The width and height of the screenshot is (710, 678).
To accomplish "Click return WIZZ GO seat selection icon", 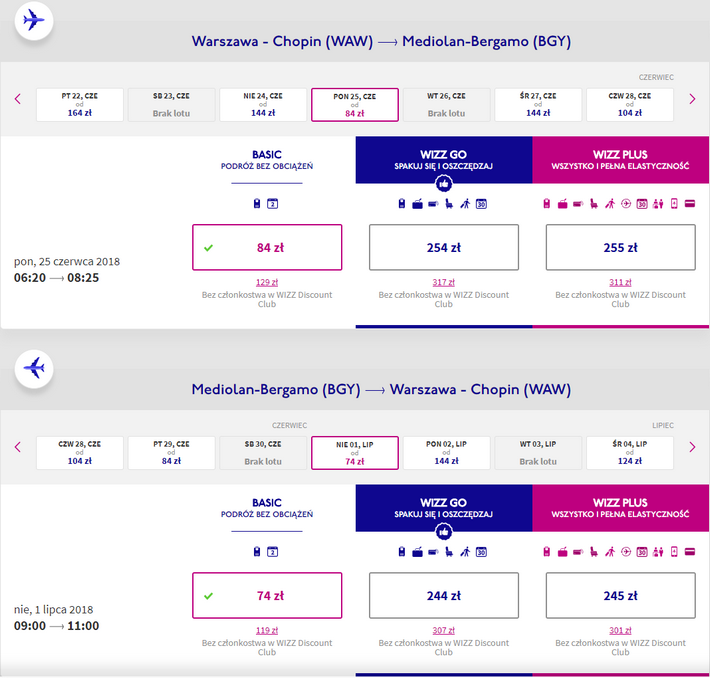I will point(449,552).
